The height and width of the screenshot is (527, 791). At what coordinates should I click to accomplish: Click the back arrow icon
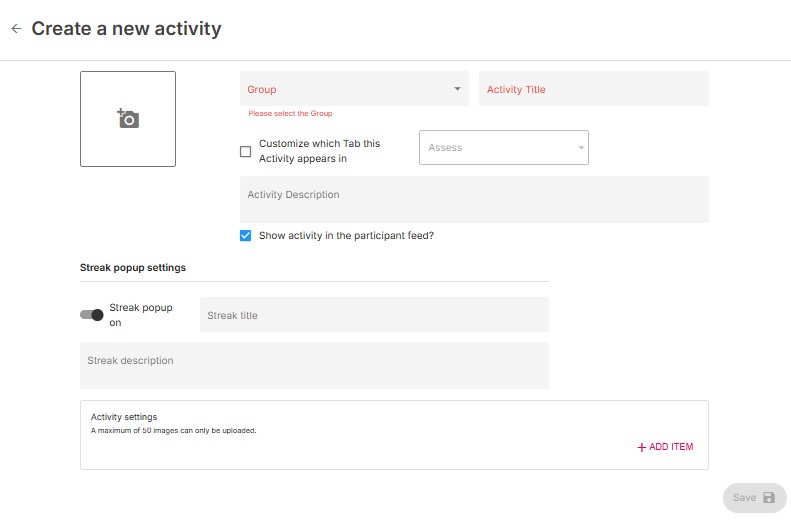pyautogui.click(x=16, y=29)
